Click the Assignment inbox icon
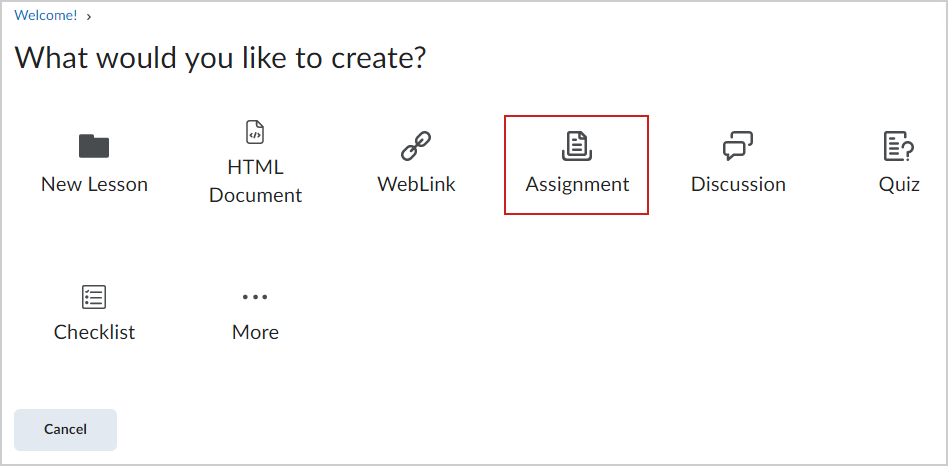The width and height of the screenshot is (948, 466). click(577, 146)
